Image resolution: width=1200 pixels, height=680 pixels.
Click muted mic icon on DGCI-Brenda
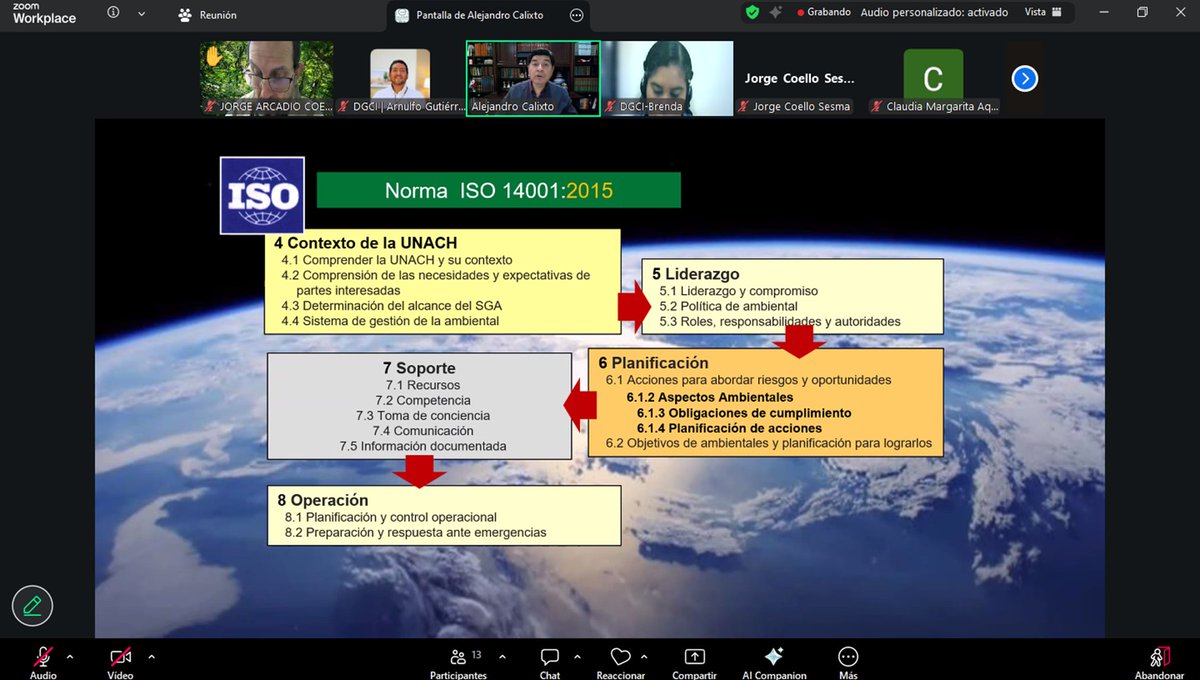point(609,107)
